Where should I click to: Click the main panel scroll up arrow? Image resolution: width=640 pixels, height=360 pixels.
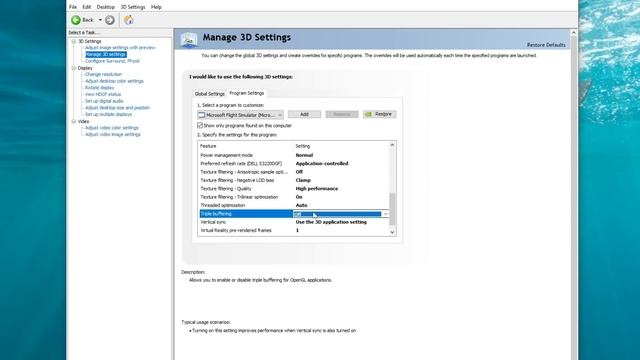tap(573, 33)
